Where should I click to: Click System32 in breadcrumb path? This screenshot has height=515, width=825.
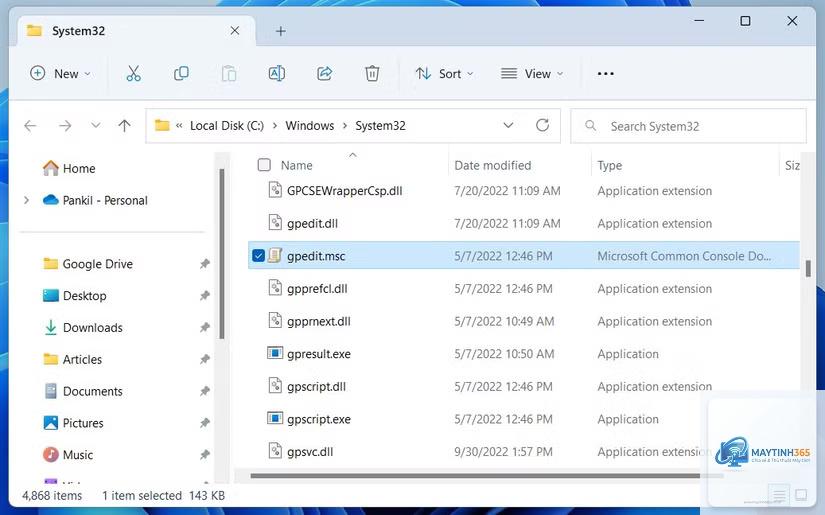[380, 126]
